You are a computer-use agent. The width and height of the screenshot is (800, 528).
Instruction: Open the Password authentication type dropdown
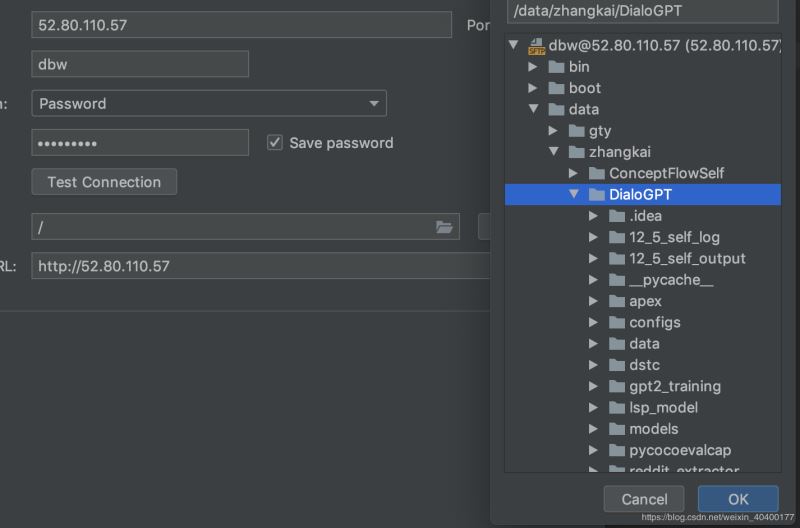click(x=209, y=103)
